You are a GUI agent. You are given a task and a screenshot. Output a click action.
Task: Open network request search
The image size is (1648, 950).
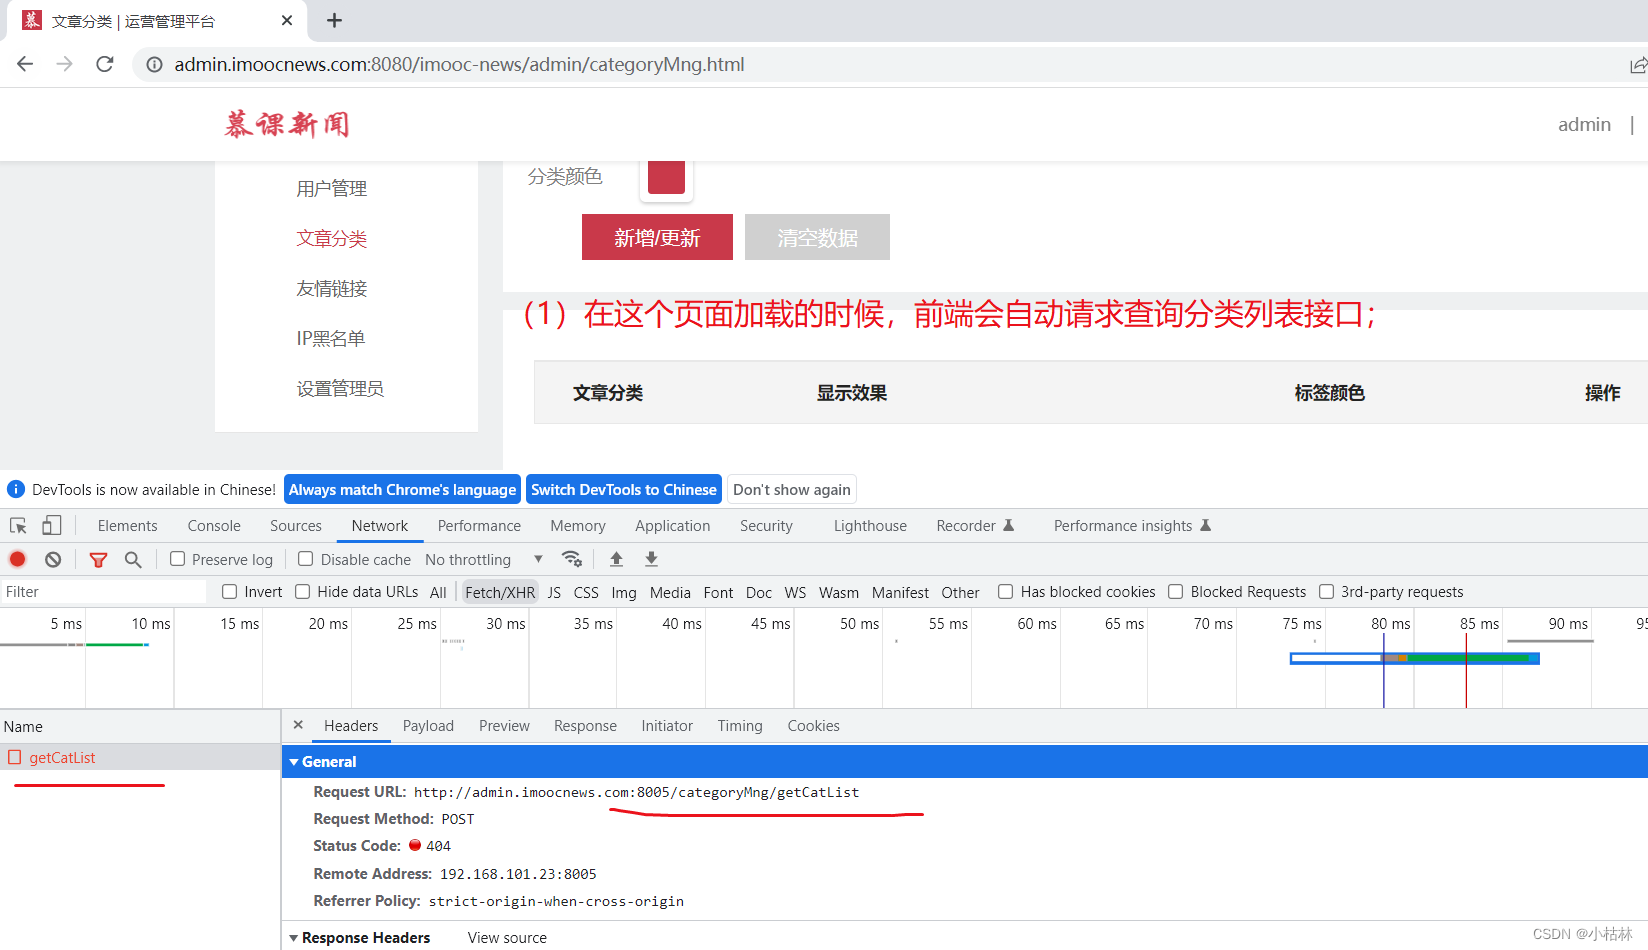pyautogui.click(x=133, y=559)
